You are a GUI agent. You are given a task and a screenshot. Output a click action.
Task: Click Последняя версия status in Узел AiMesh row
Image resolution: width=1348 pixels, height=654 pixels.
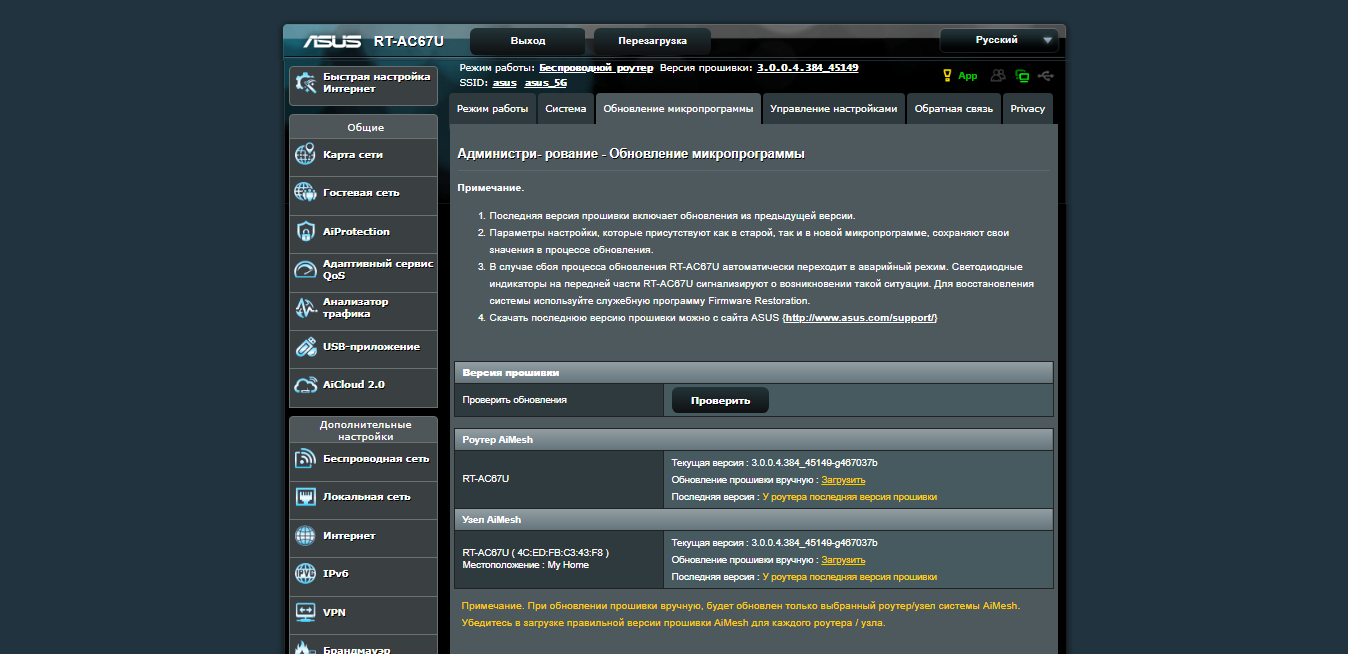coord(804,577)
